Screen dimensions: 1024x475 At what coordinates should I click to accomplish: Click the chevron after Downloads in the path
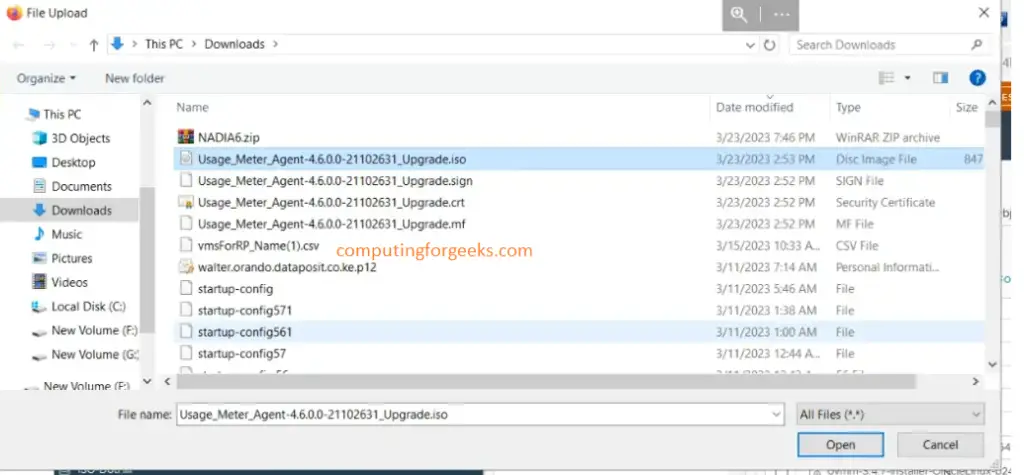275,44
